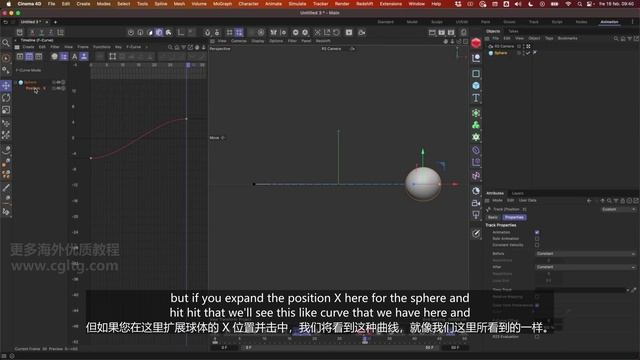Click the Frame All icon in timeline
This screenshot has width=640, height=360.
click(113, 57)
